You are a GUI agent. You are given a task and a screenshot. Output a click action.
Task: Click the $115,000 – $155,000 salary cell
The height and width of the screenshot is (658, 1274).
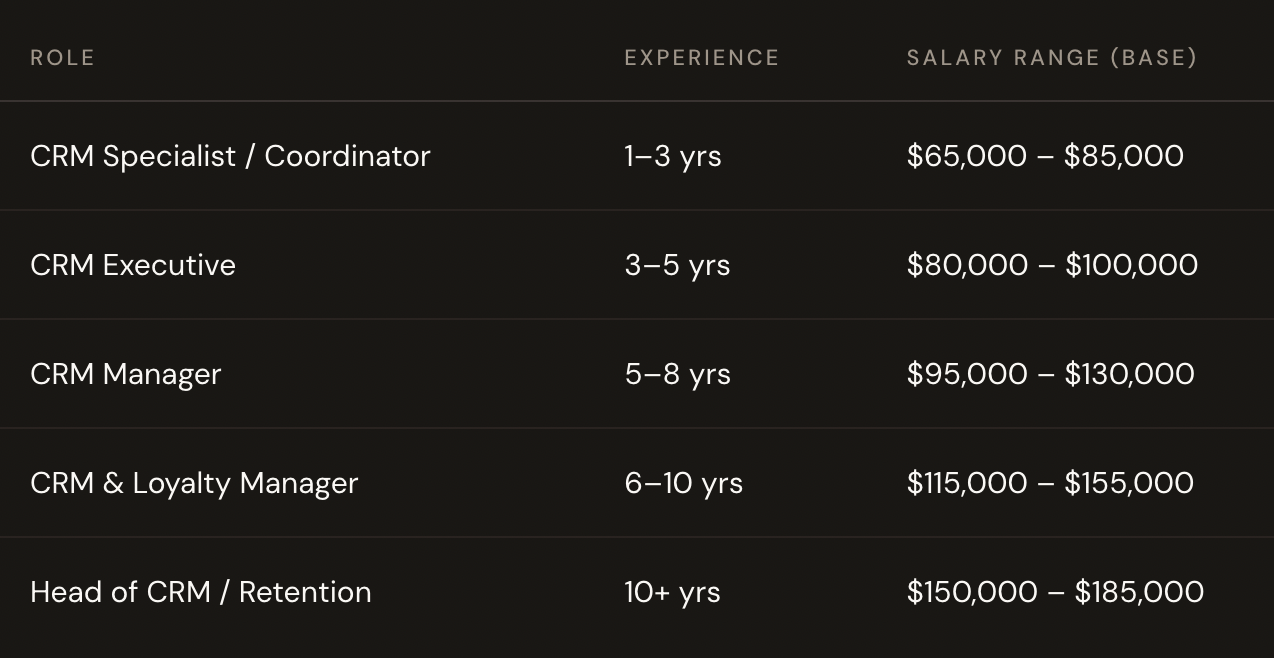click(1050, 483)
